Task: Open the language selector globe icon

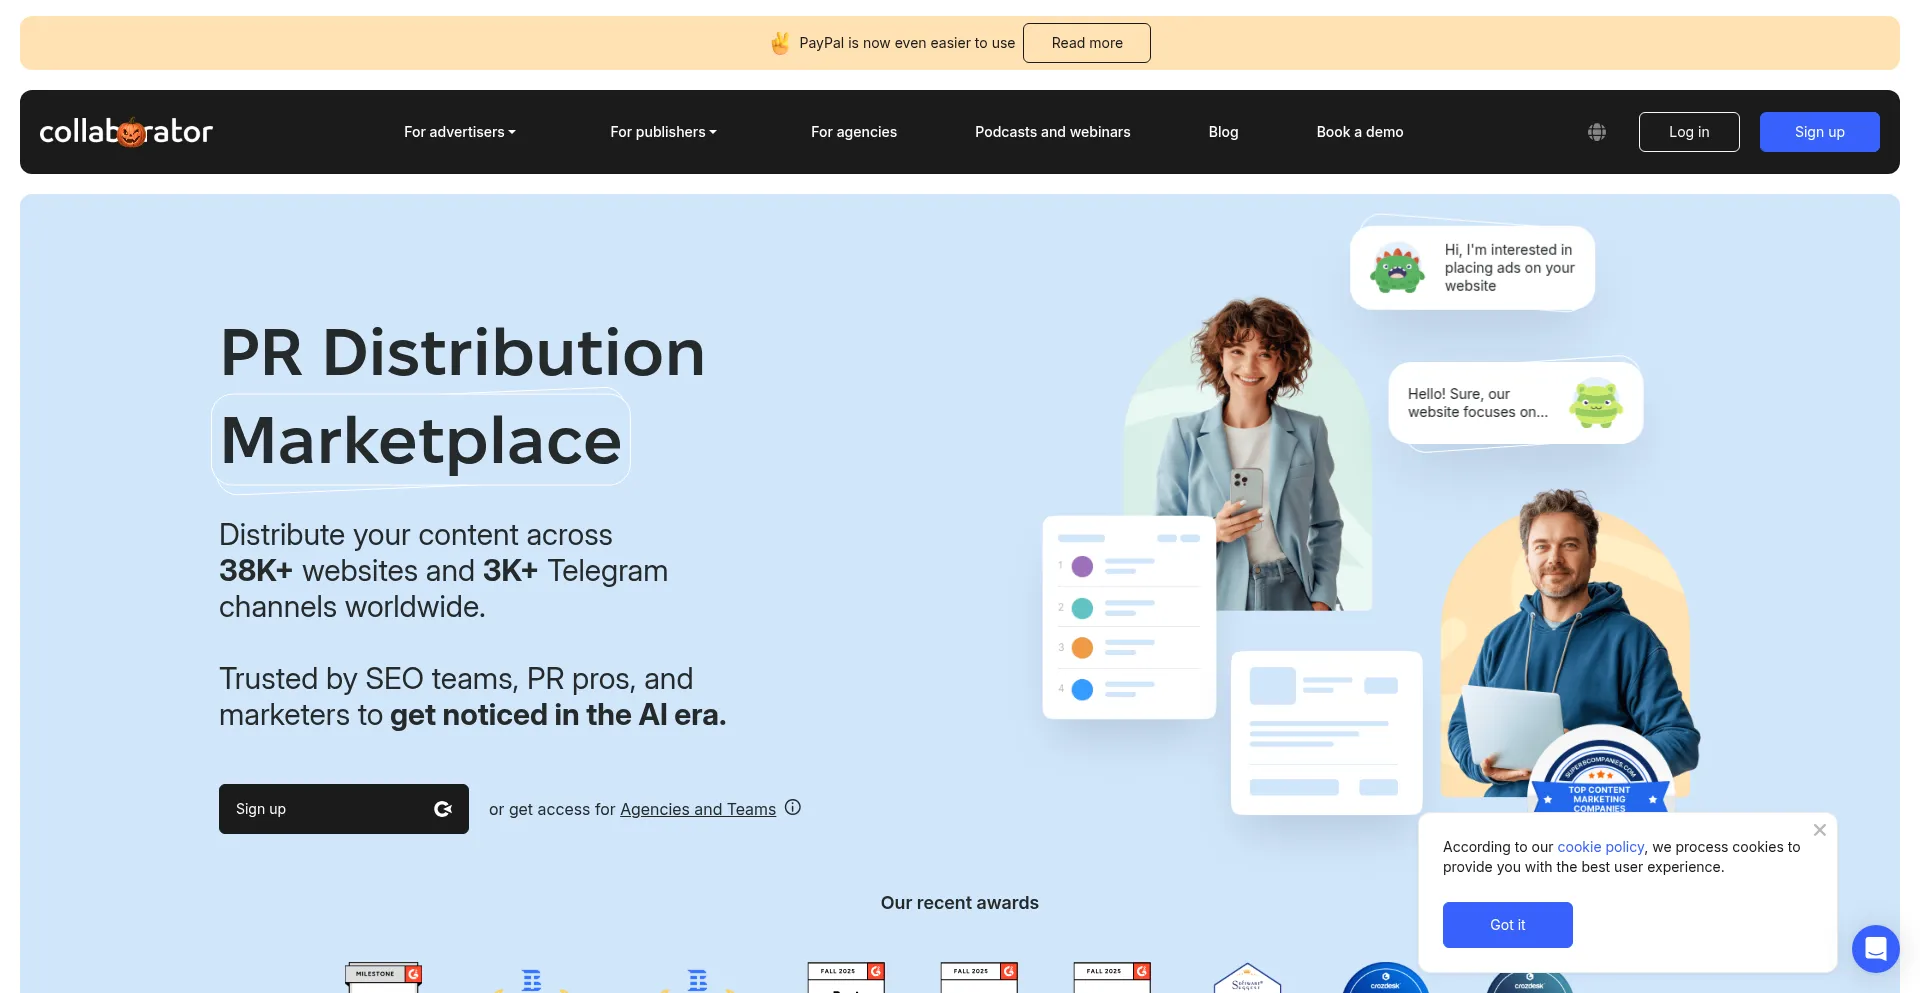Action: [1597, 132]
